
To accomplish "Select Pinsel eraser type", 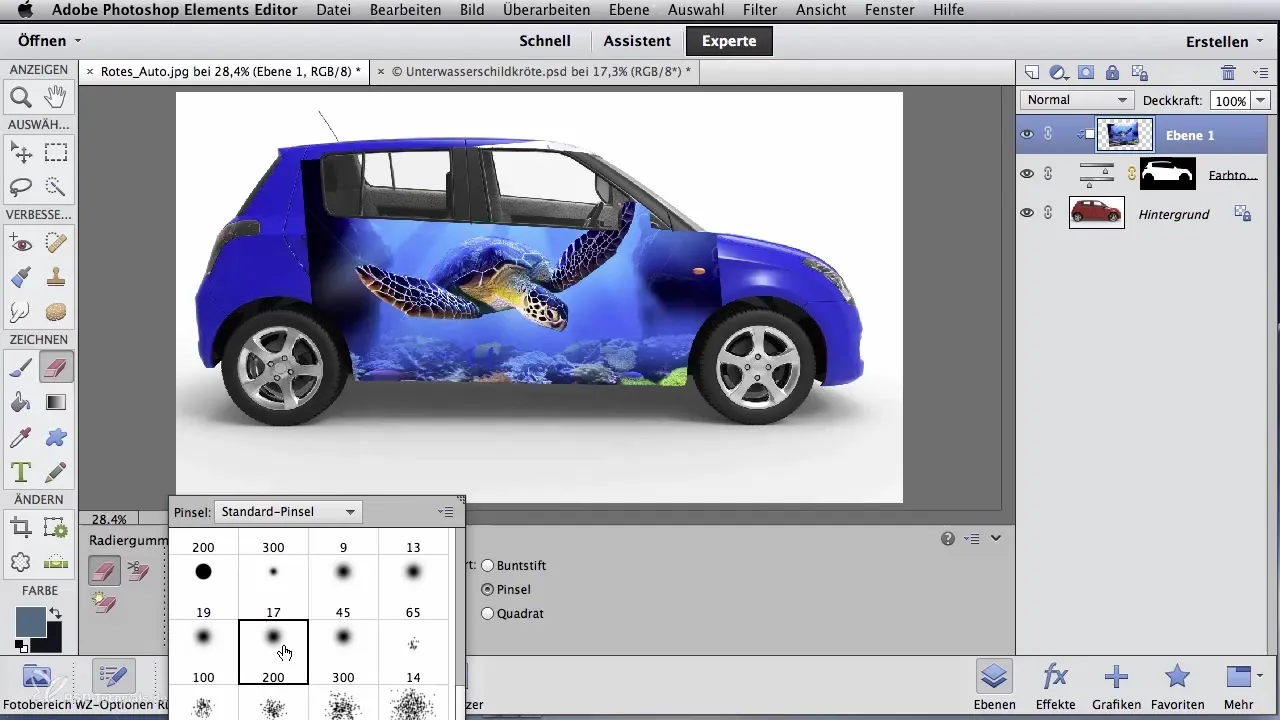I will click(x=488, y=590).
